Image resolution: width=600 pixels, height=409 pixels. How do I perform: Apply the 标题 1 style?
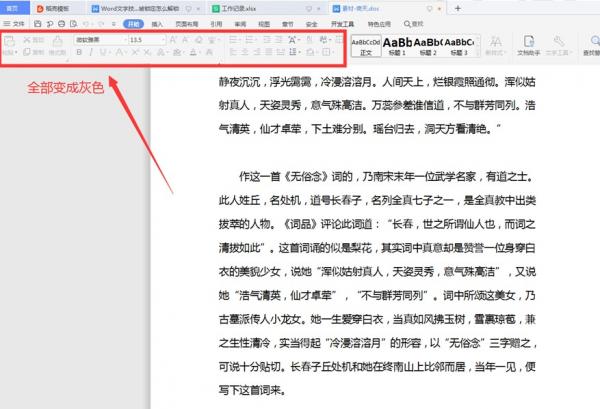click(397, 46)
